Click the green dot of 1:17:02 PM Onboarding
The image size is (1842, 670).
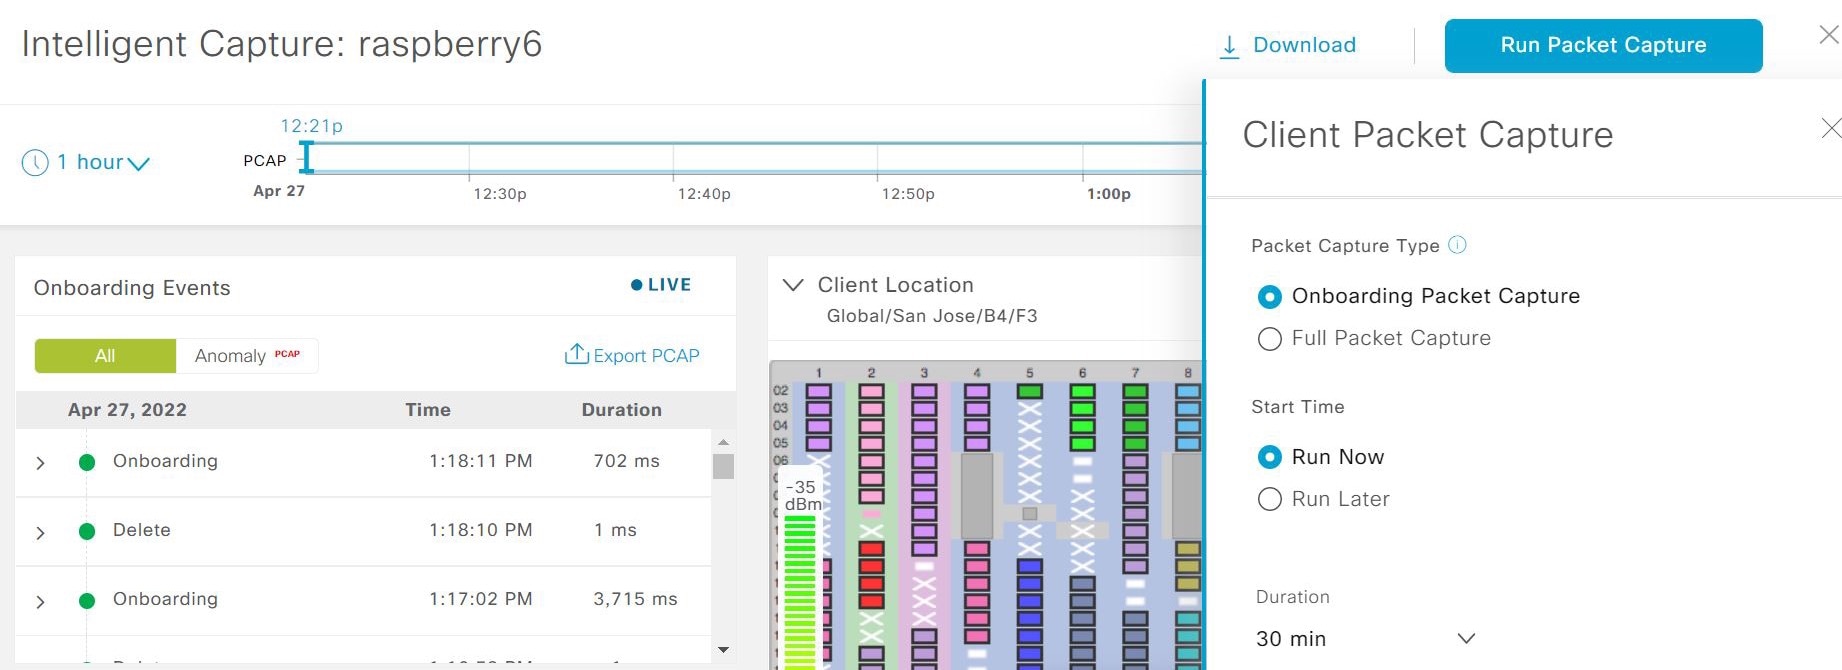(87, 600)
